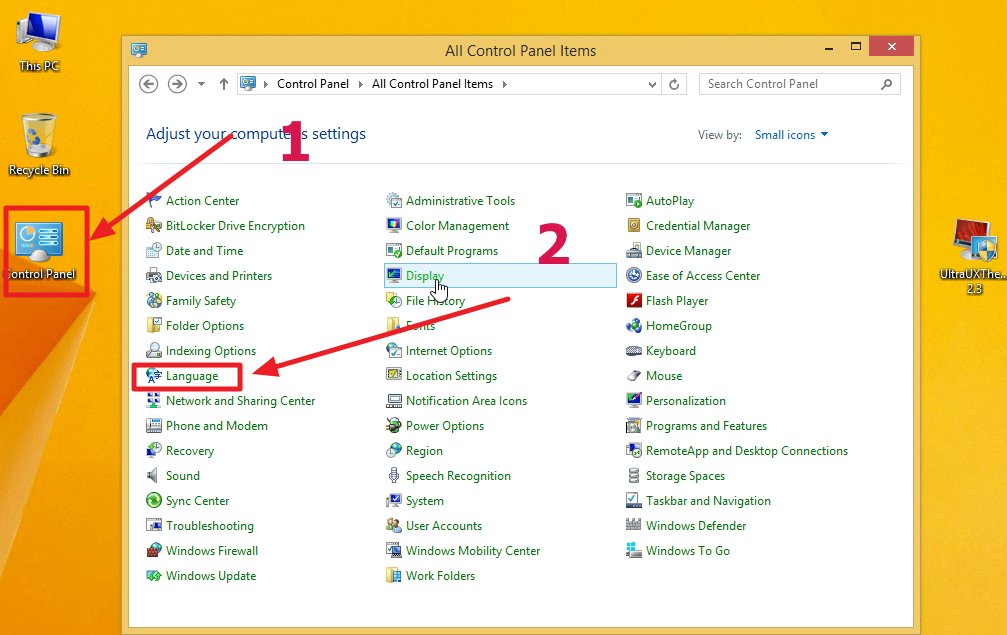Open the UltraUXTheme desktop shortcut
1007x635 pixels.
click(x=974, y=256)
